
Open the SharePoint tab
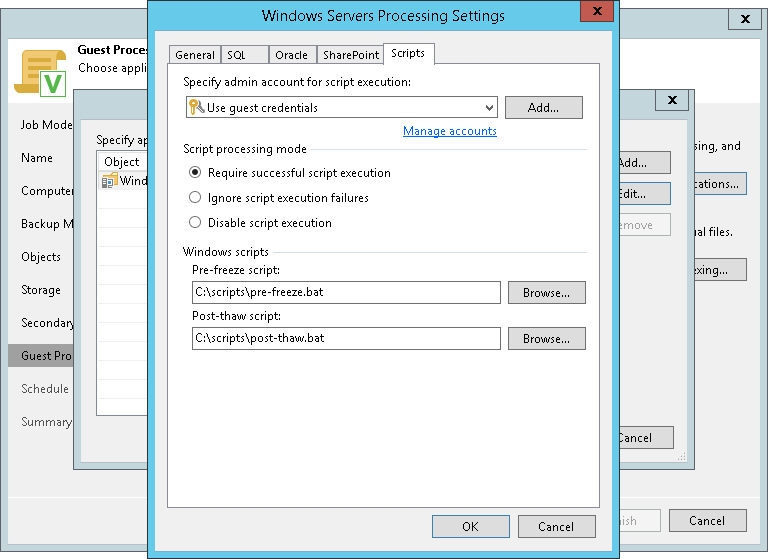(x=350, y=55)
